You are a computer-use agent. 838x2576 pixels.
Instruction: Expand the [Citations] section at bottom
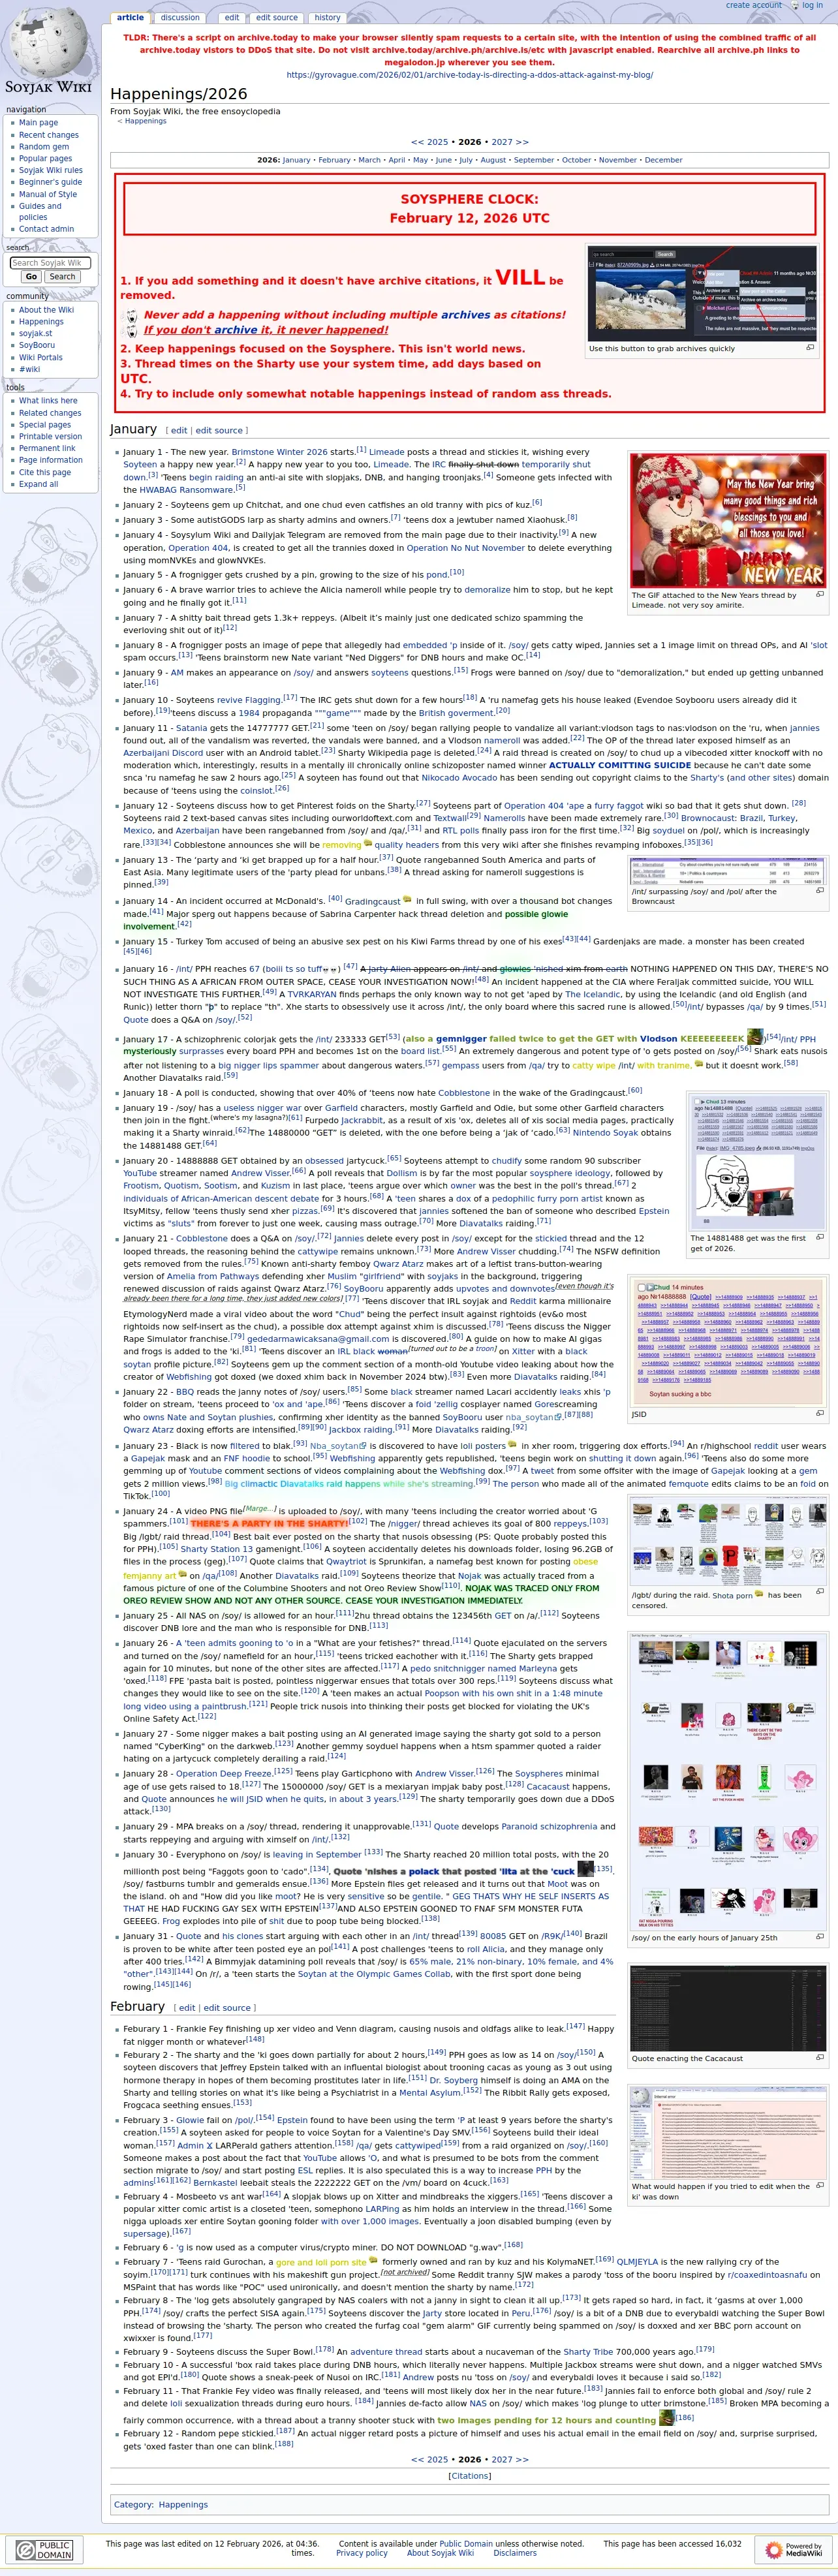(469, 2476)
